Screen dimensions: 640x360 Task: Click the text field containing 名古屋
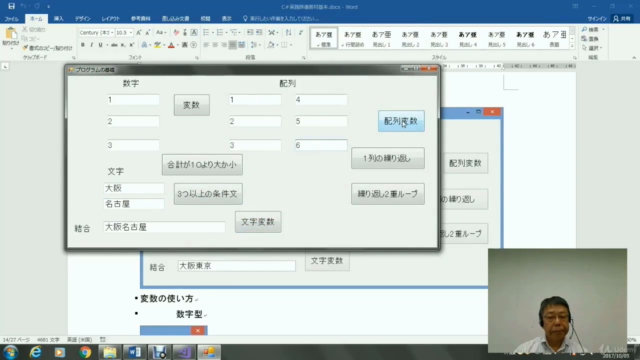pyautogui.click(x=134, y=204)
